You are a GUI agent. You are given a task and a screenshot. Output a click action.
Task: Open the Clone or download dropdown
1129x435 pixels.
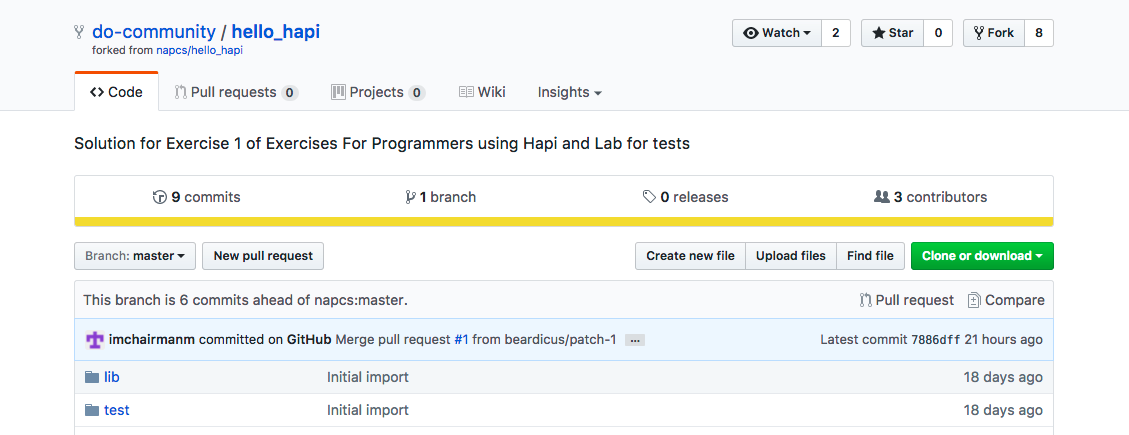coord(982,256)
